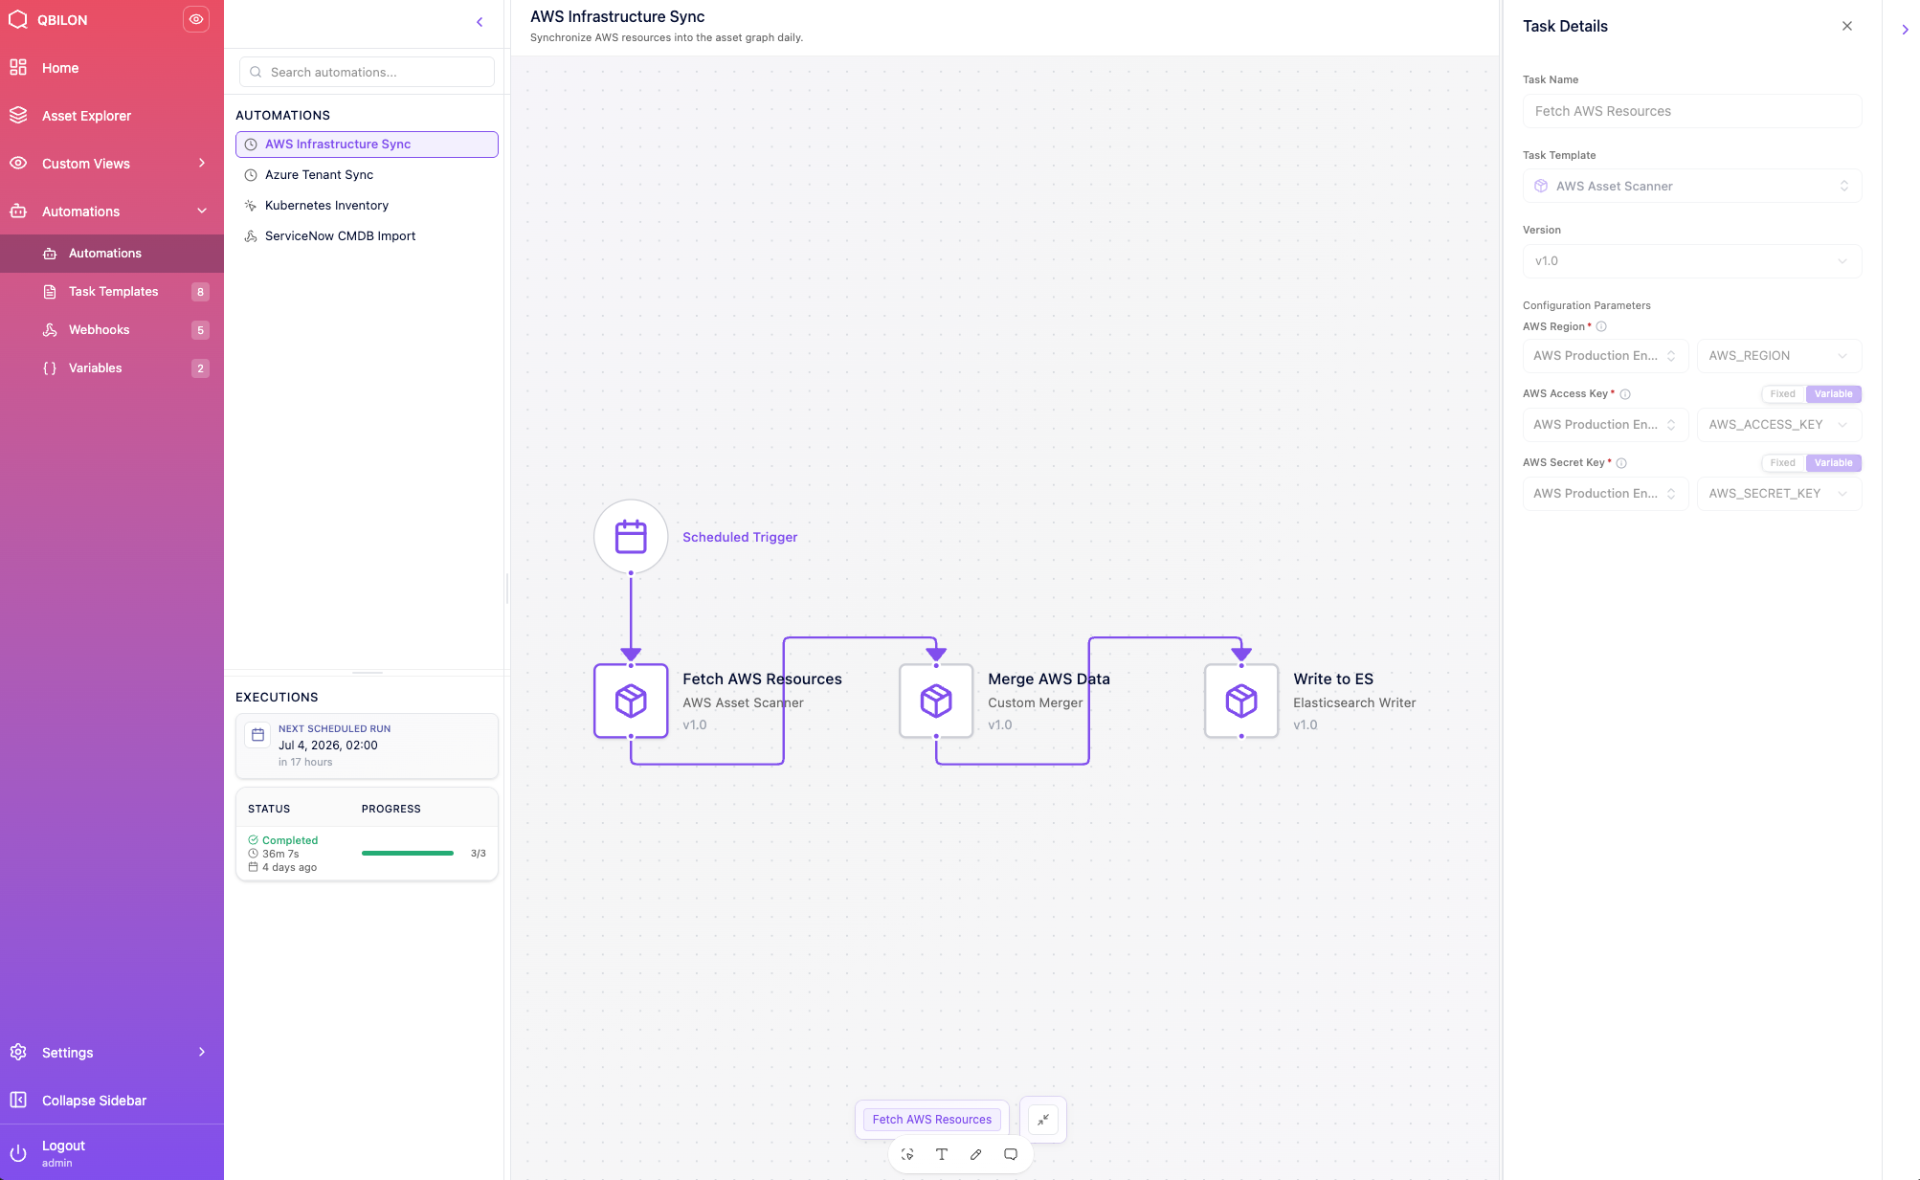Click the Task Templates count badge 8
Viewport: 1920px width, 1180px height.
(200, 292)
